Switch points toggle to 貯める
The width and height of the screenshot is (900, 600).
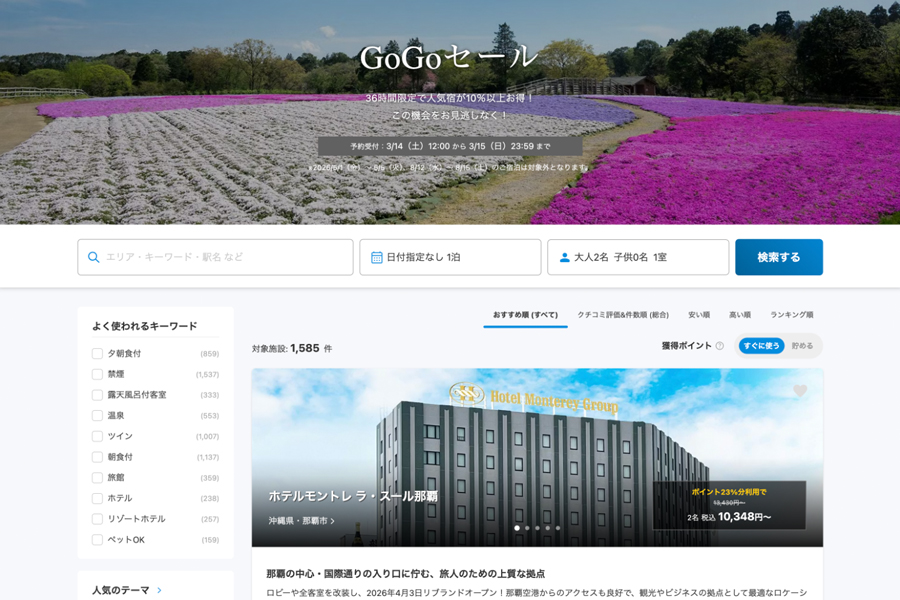[802, 346]
